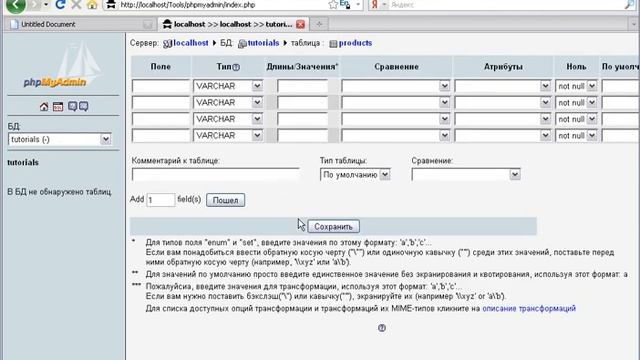The width and height of the screenshot is (640, 360).
Task: Click the Пошел button
Action: tap(225, 200)
